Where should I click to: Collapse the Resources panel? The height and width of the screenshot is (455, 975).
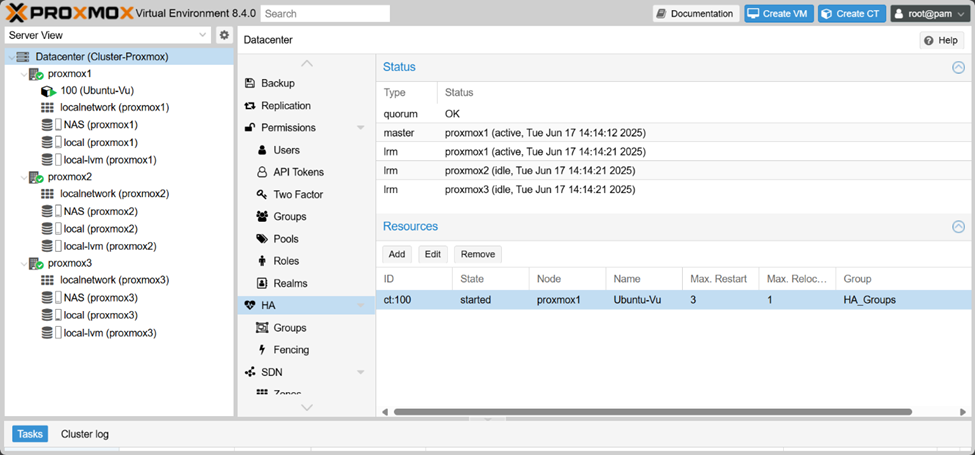tap(958, 227)
